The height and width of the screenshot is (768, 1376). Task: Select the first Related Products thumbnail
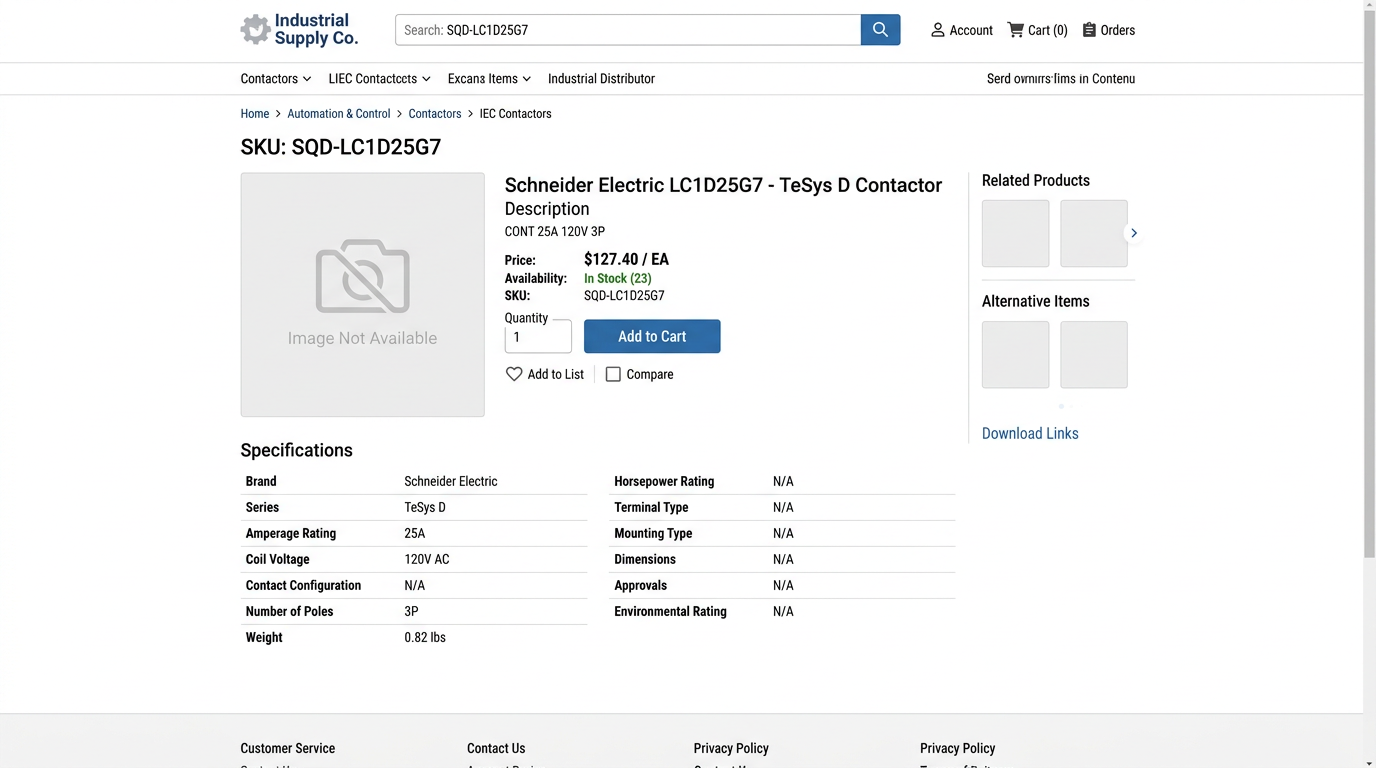[x=1015, y=234]
